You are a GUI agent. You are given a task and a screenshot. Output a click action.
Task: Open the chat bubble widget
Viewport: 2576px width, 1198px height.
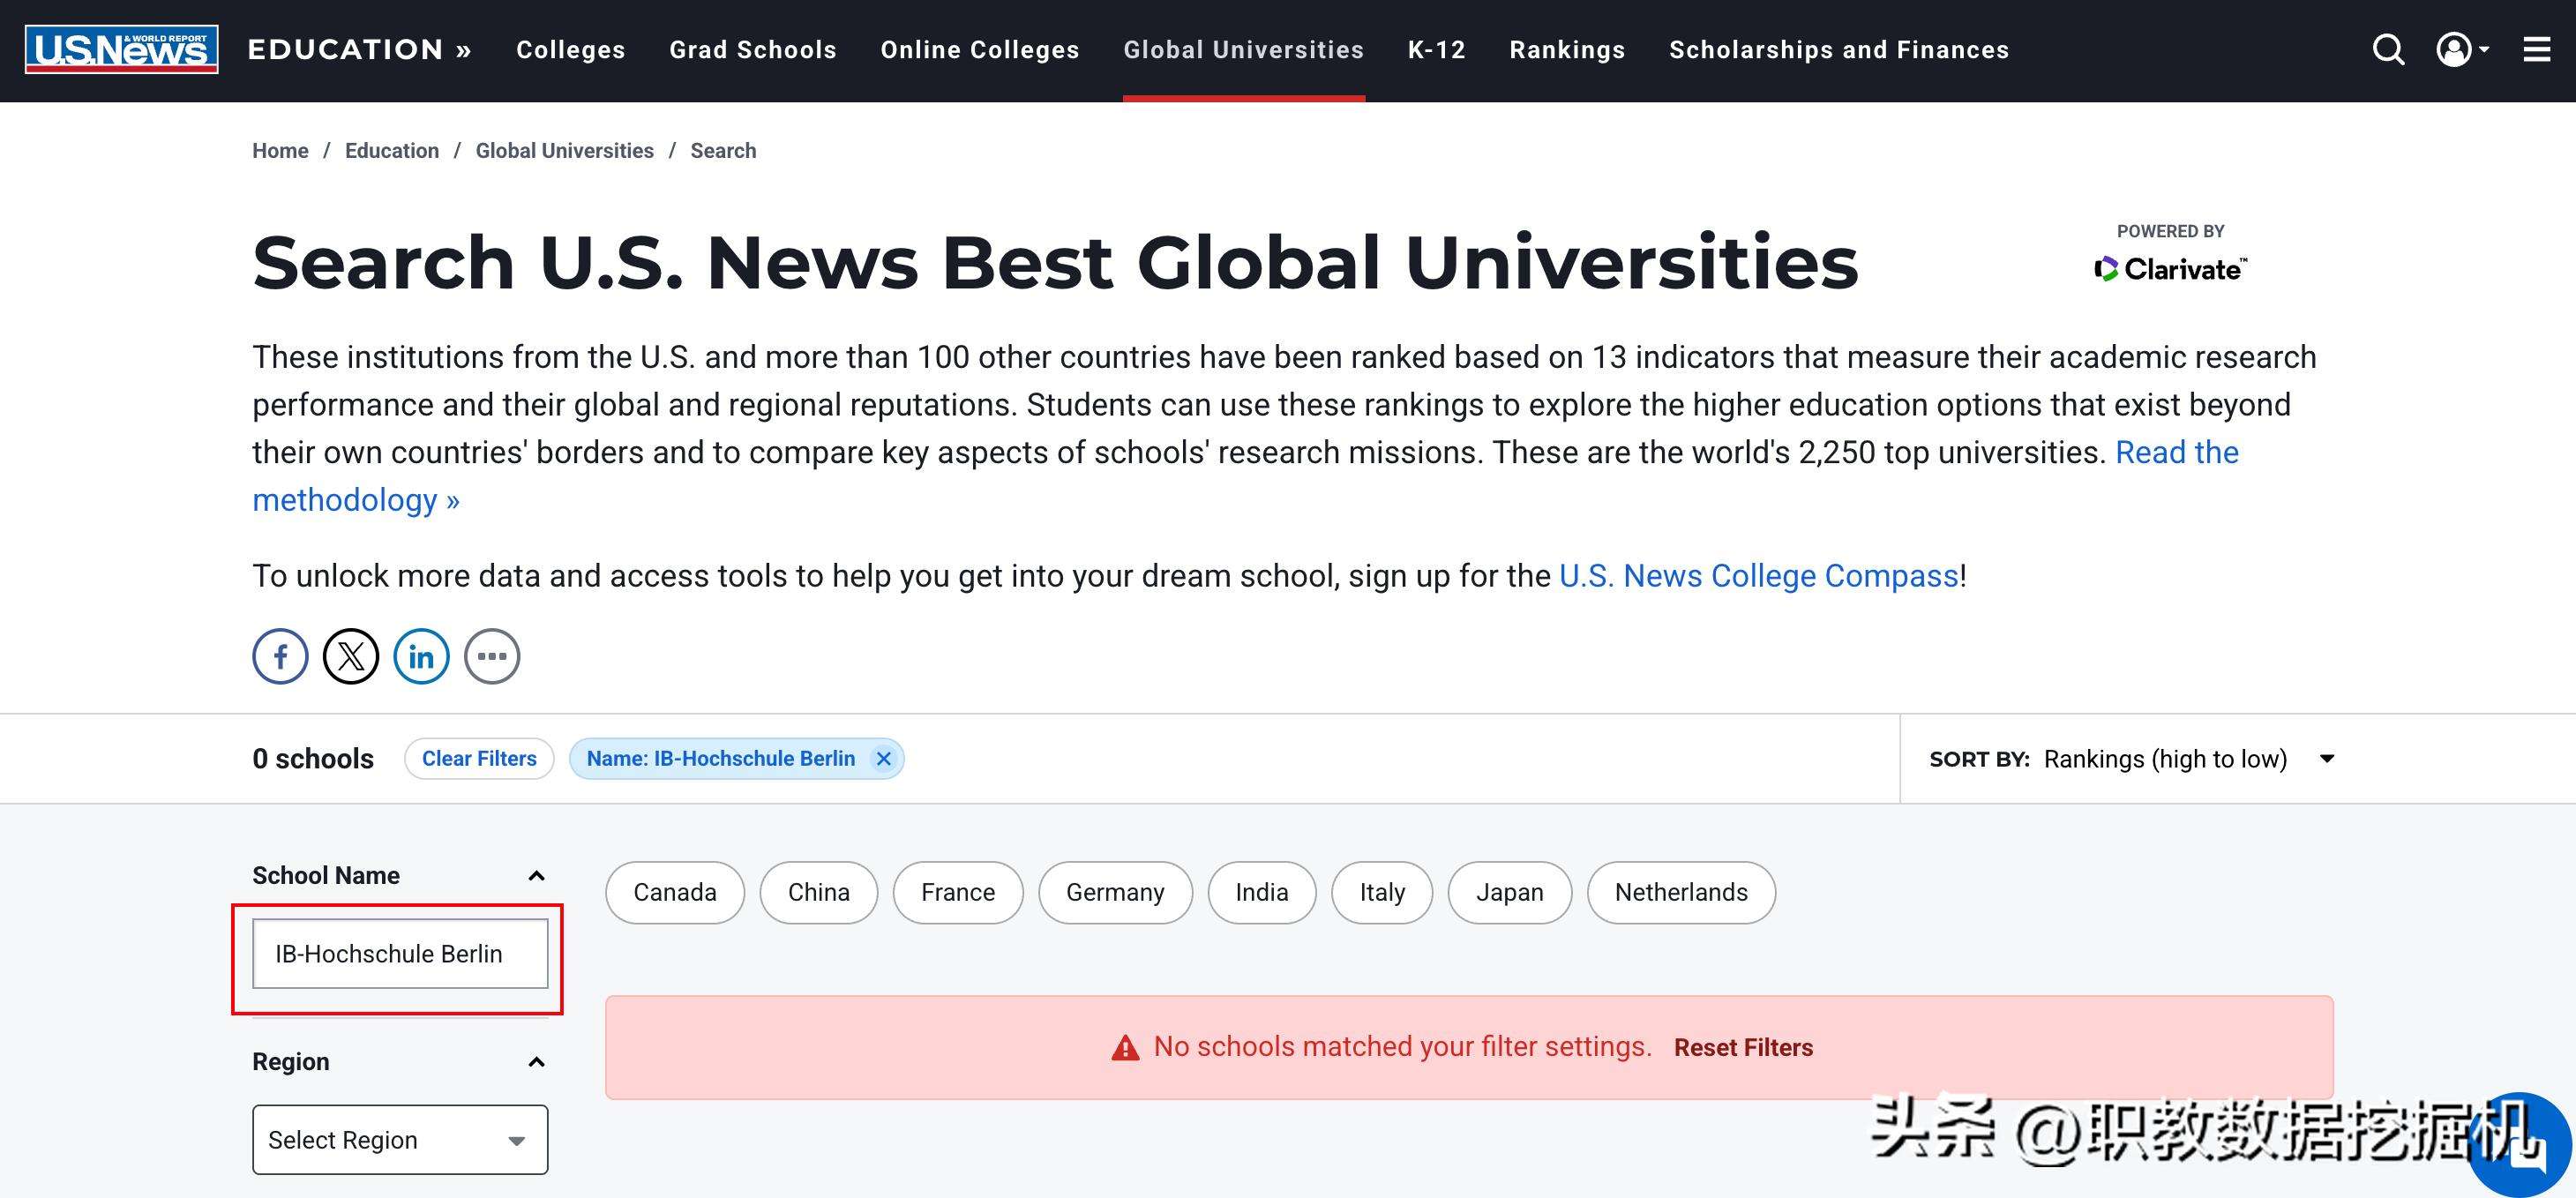pyautogui.click(x=2520, y=1145)
